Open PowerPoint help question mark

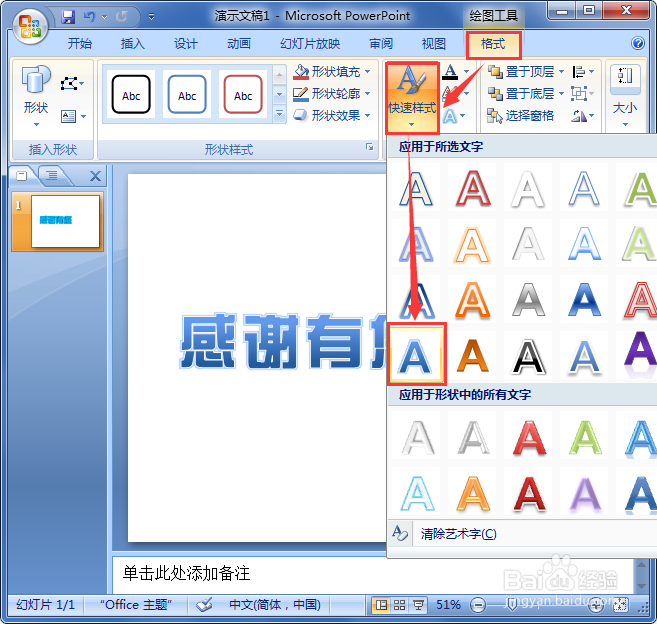pyautogui.click(x=638, y=43)
